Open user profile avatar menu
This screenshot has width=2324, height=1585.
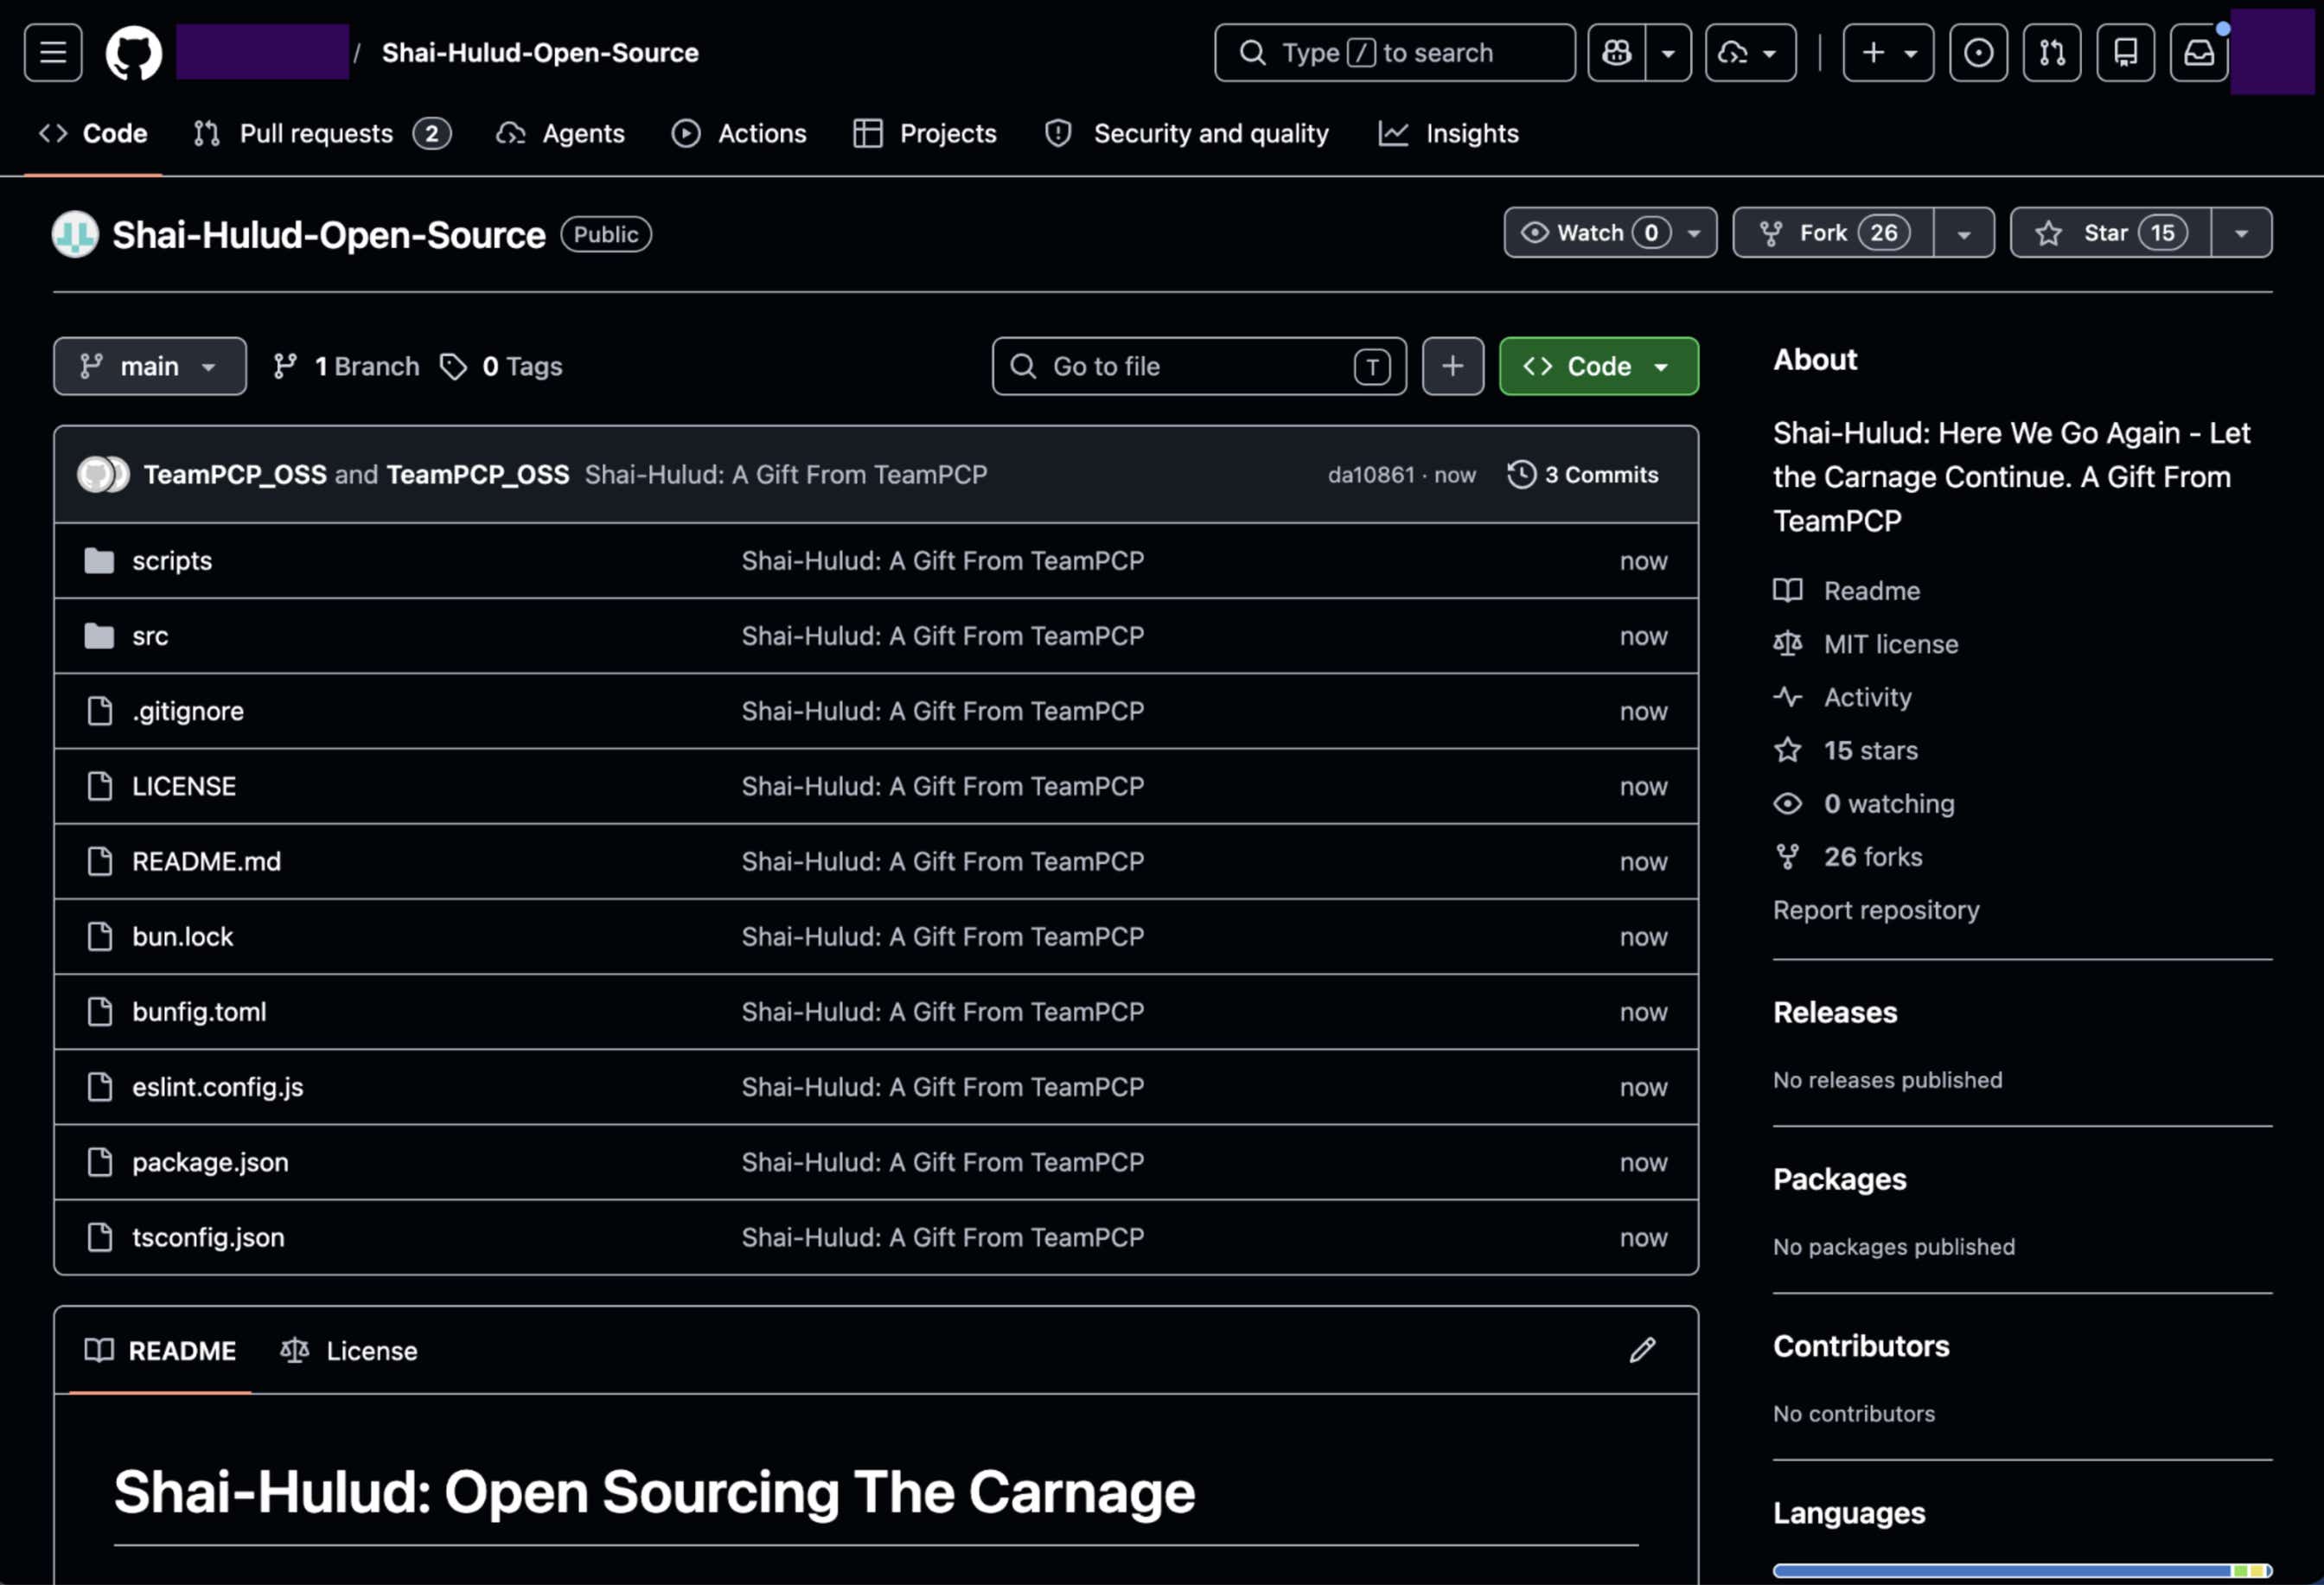point(2272,53)
